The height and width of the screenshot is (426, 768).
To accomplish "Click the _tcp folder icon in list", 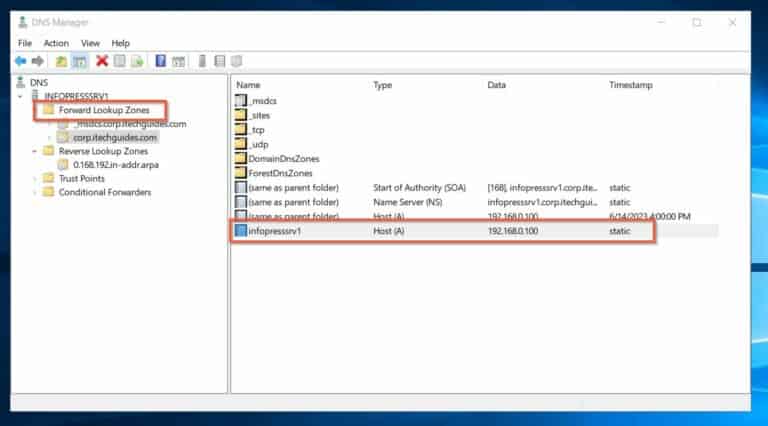I will [240, 130].
